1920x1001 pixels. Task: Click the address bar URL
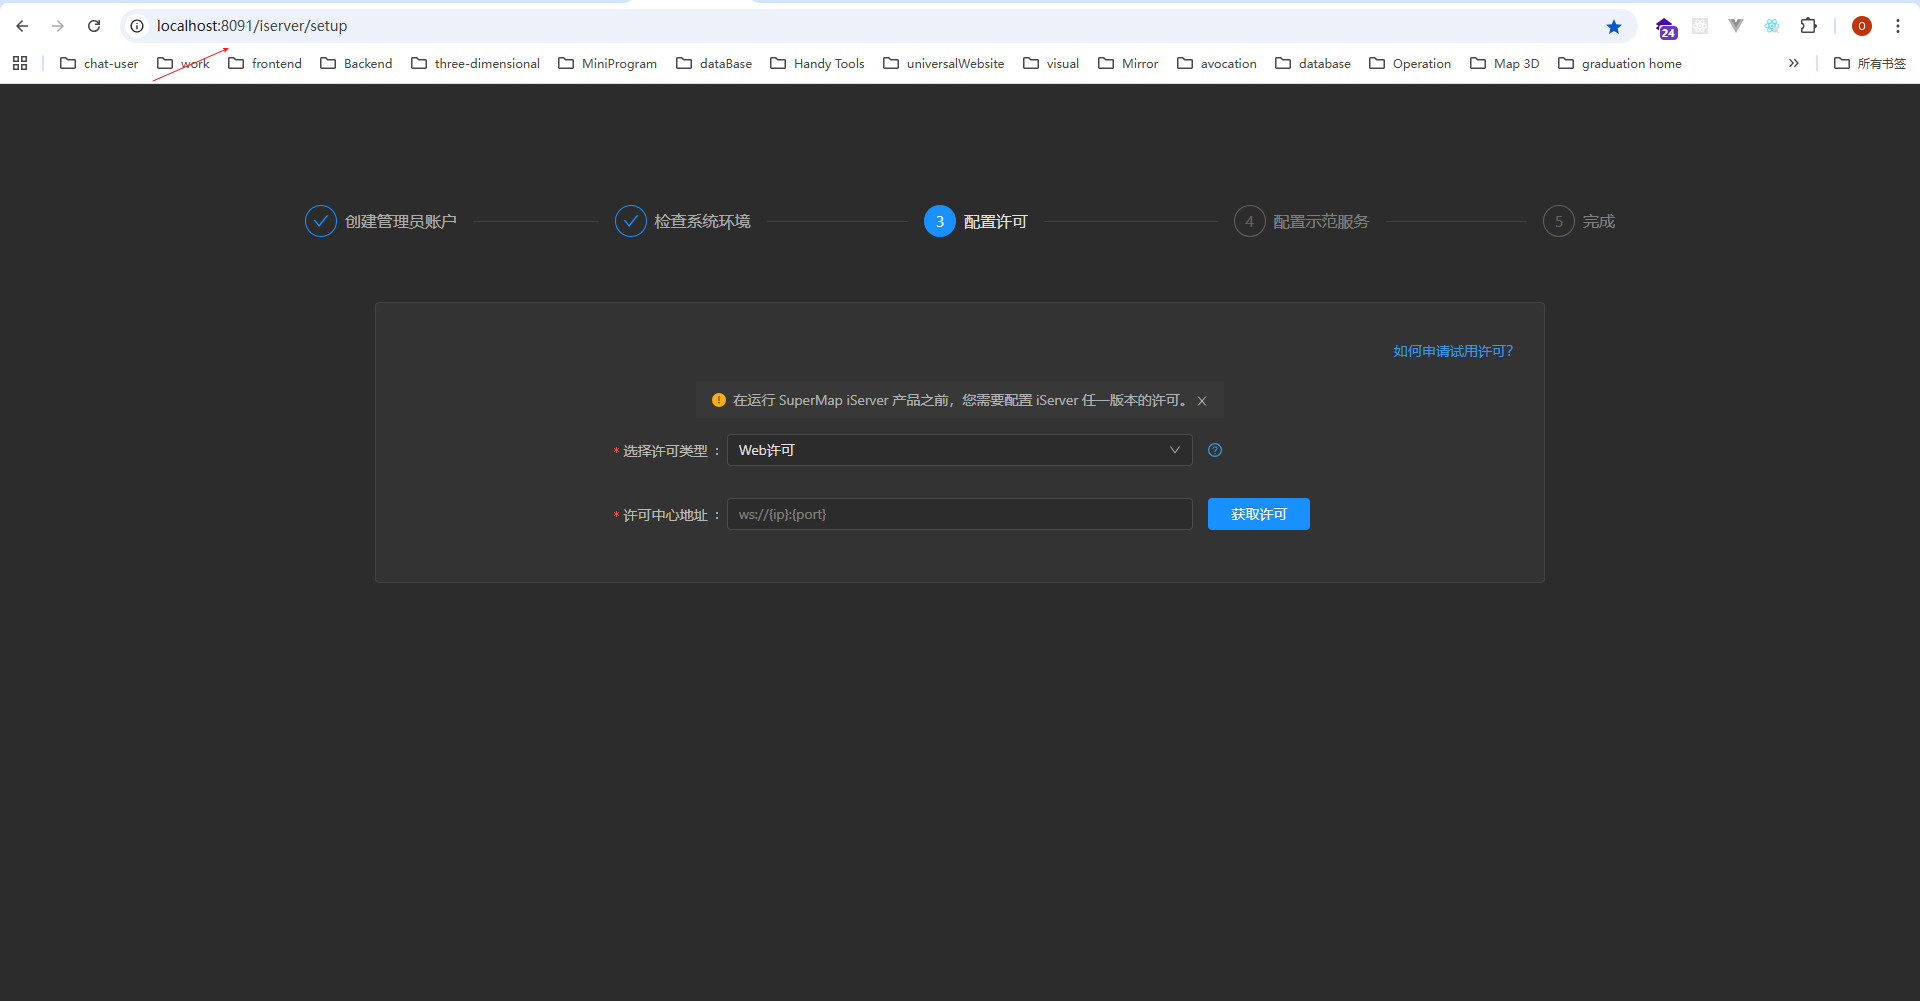pyautogui.click(x=252, y=26)
